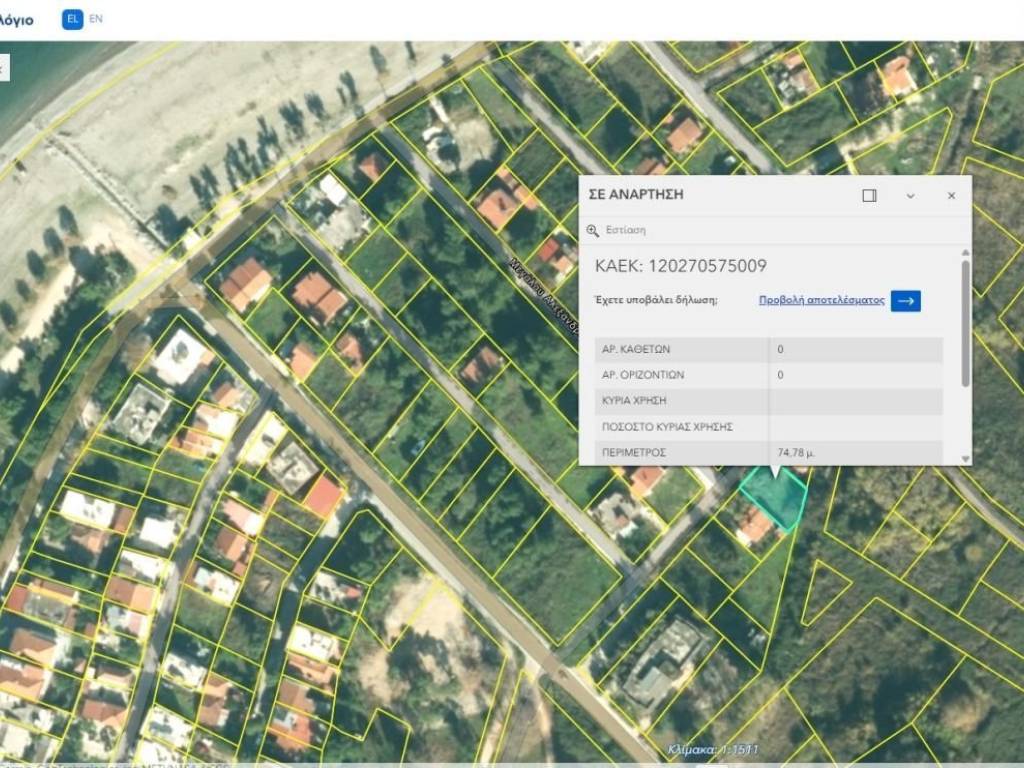This screenshot has width=1024, height=768.
Task: Click the ΣΕ ΑΝΑΡΤΗΣΗ popup title
Action: [x=636, y=195]
